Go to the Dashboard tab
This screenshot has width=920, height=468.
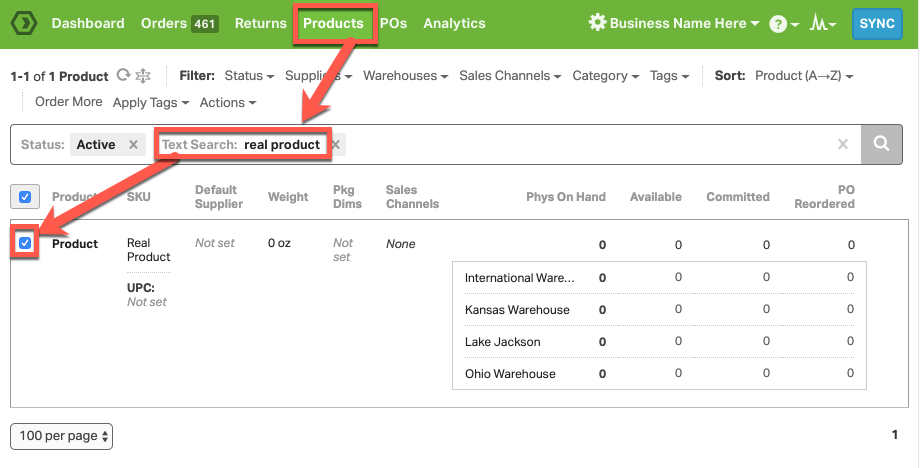tap(88, 23)
